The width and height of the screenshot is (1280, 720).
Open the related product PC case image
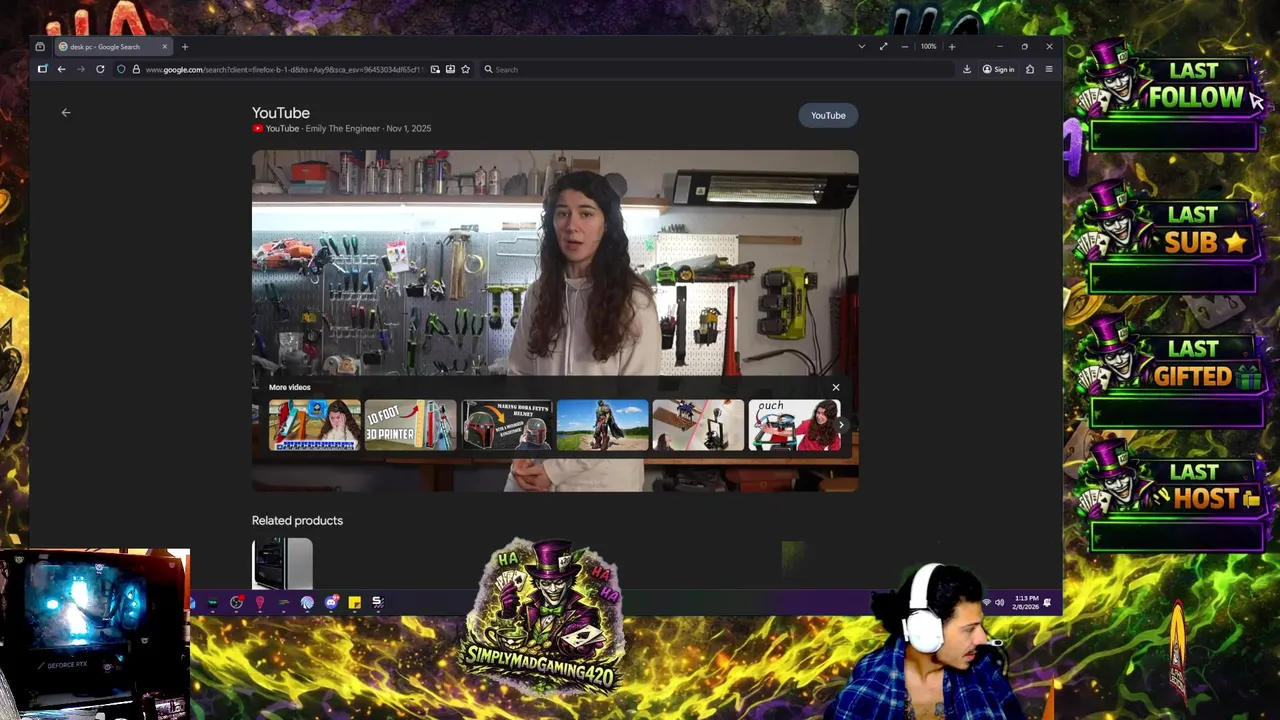[283, 564]
